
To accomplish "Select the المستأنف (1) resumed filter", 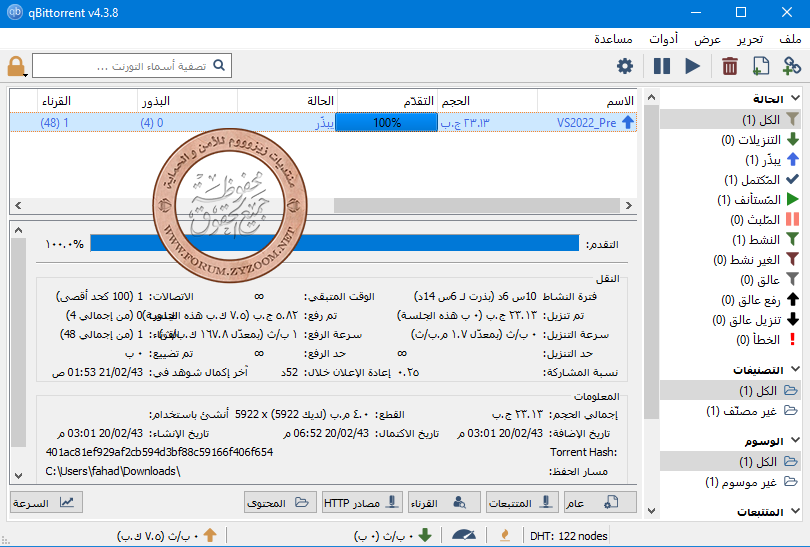I will 730,199.
